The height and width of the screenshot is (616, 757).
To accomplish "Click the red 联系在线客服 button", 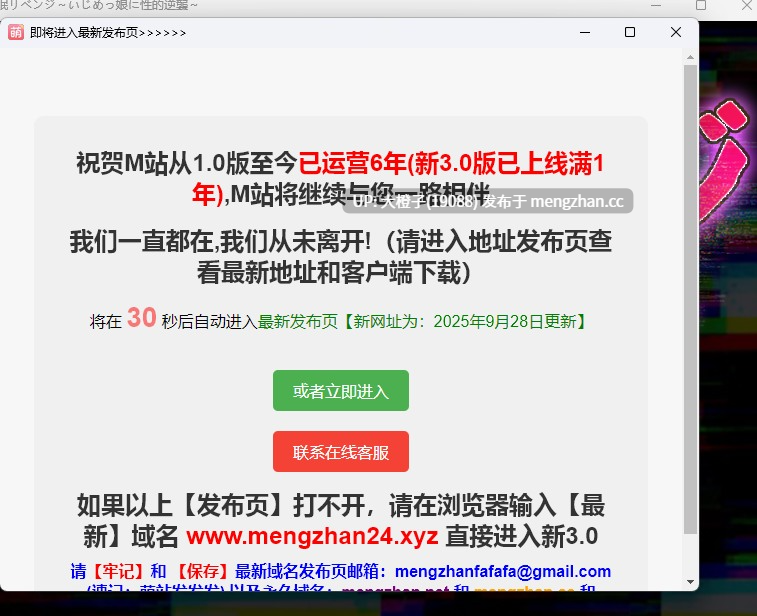I will 341,451.
